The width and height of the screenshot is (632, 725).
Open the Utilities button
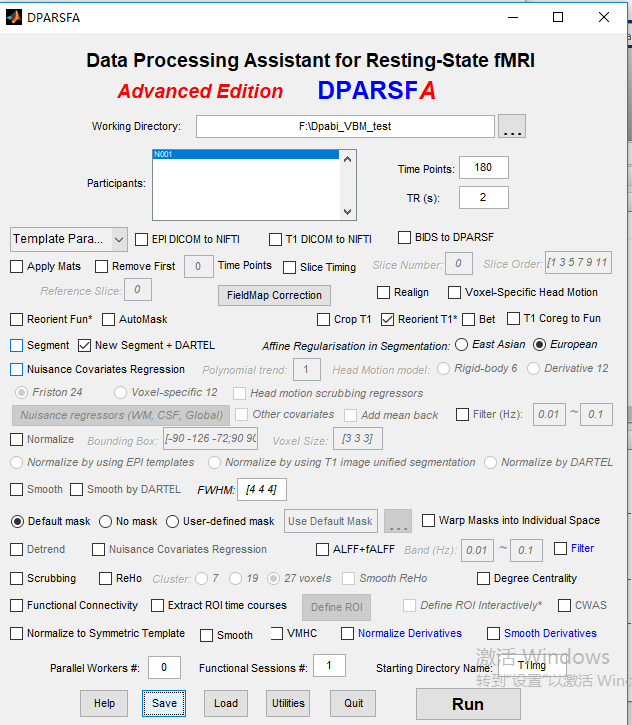click(288, 703)
